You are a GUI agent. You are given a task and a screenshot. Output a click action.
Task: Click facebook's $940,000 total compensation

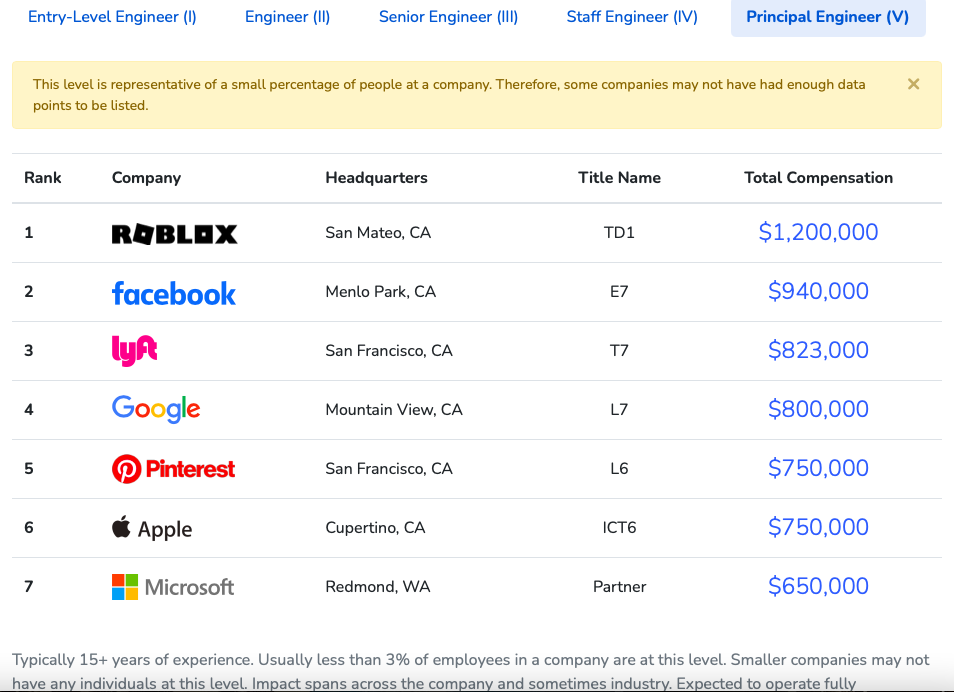pos(818,291)
